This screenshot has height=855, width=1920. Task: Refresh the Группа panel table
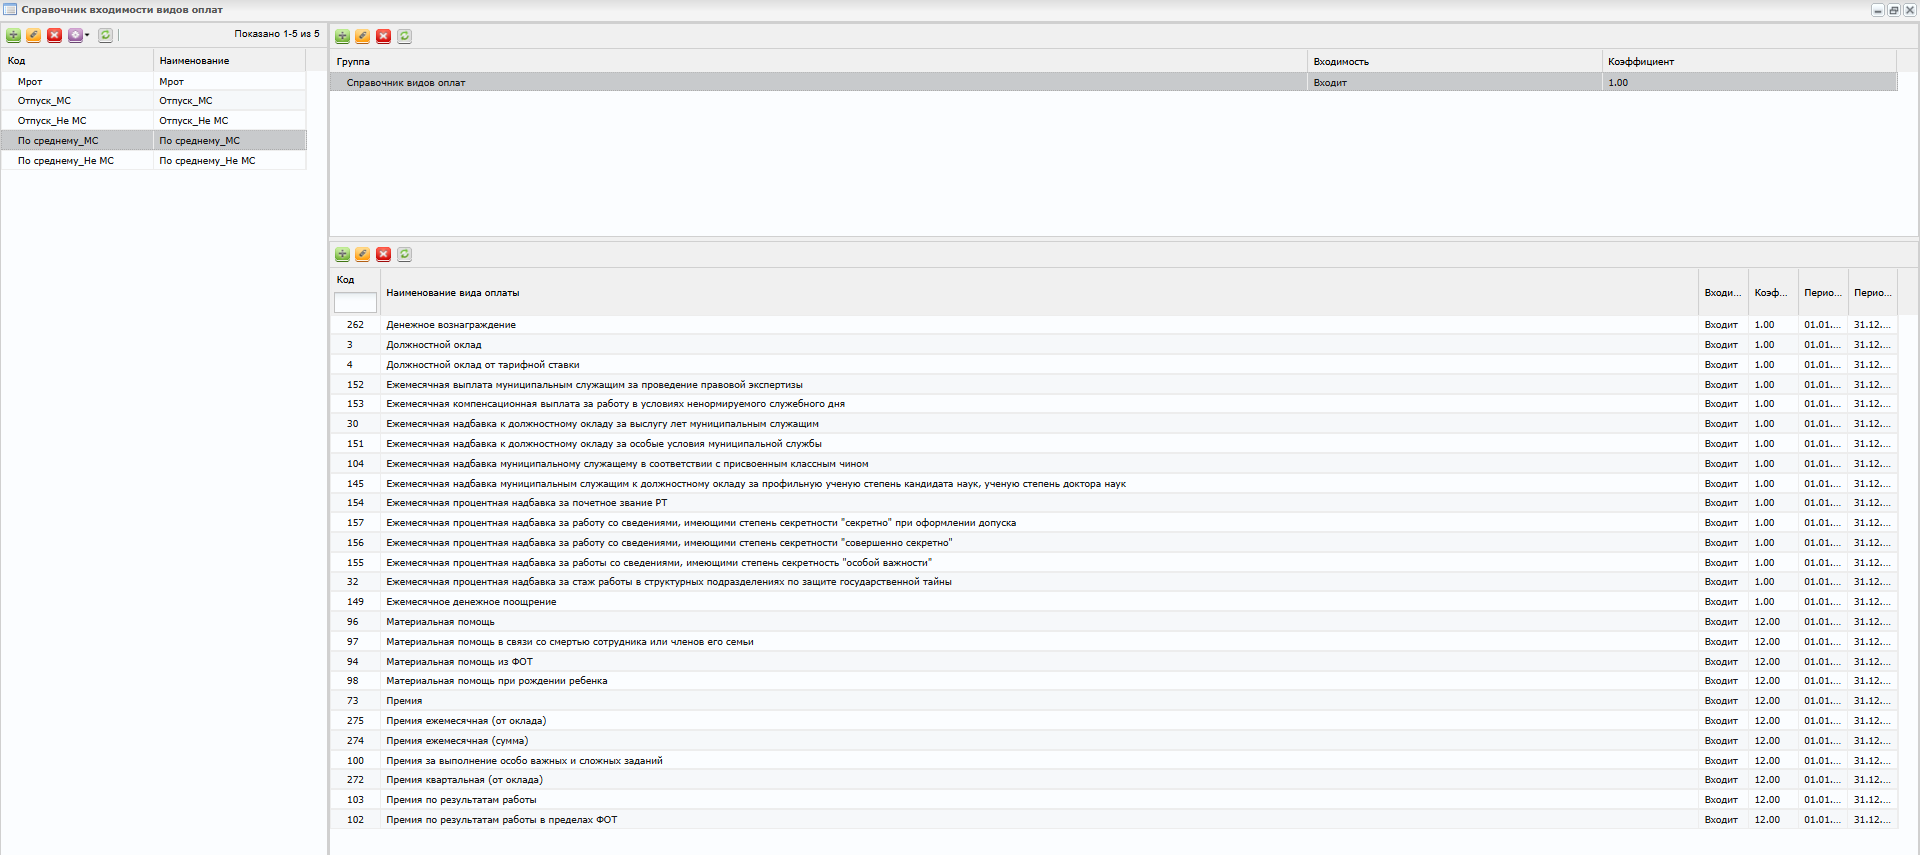click(x=404, y=36)
